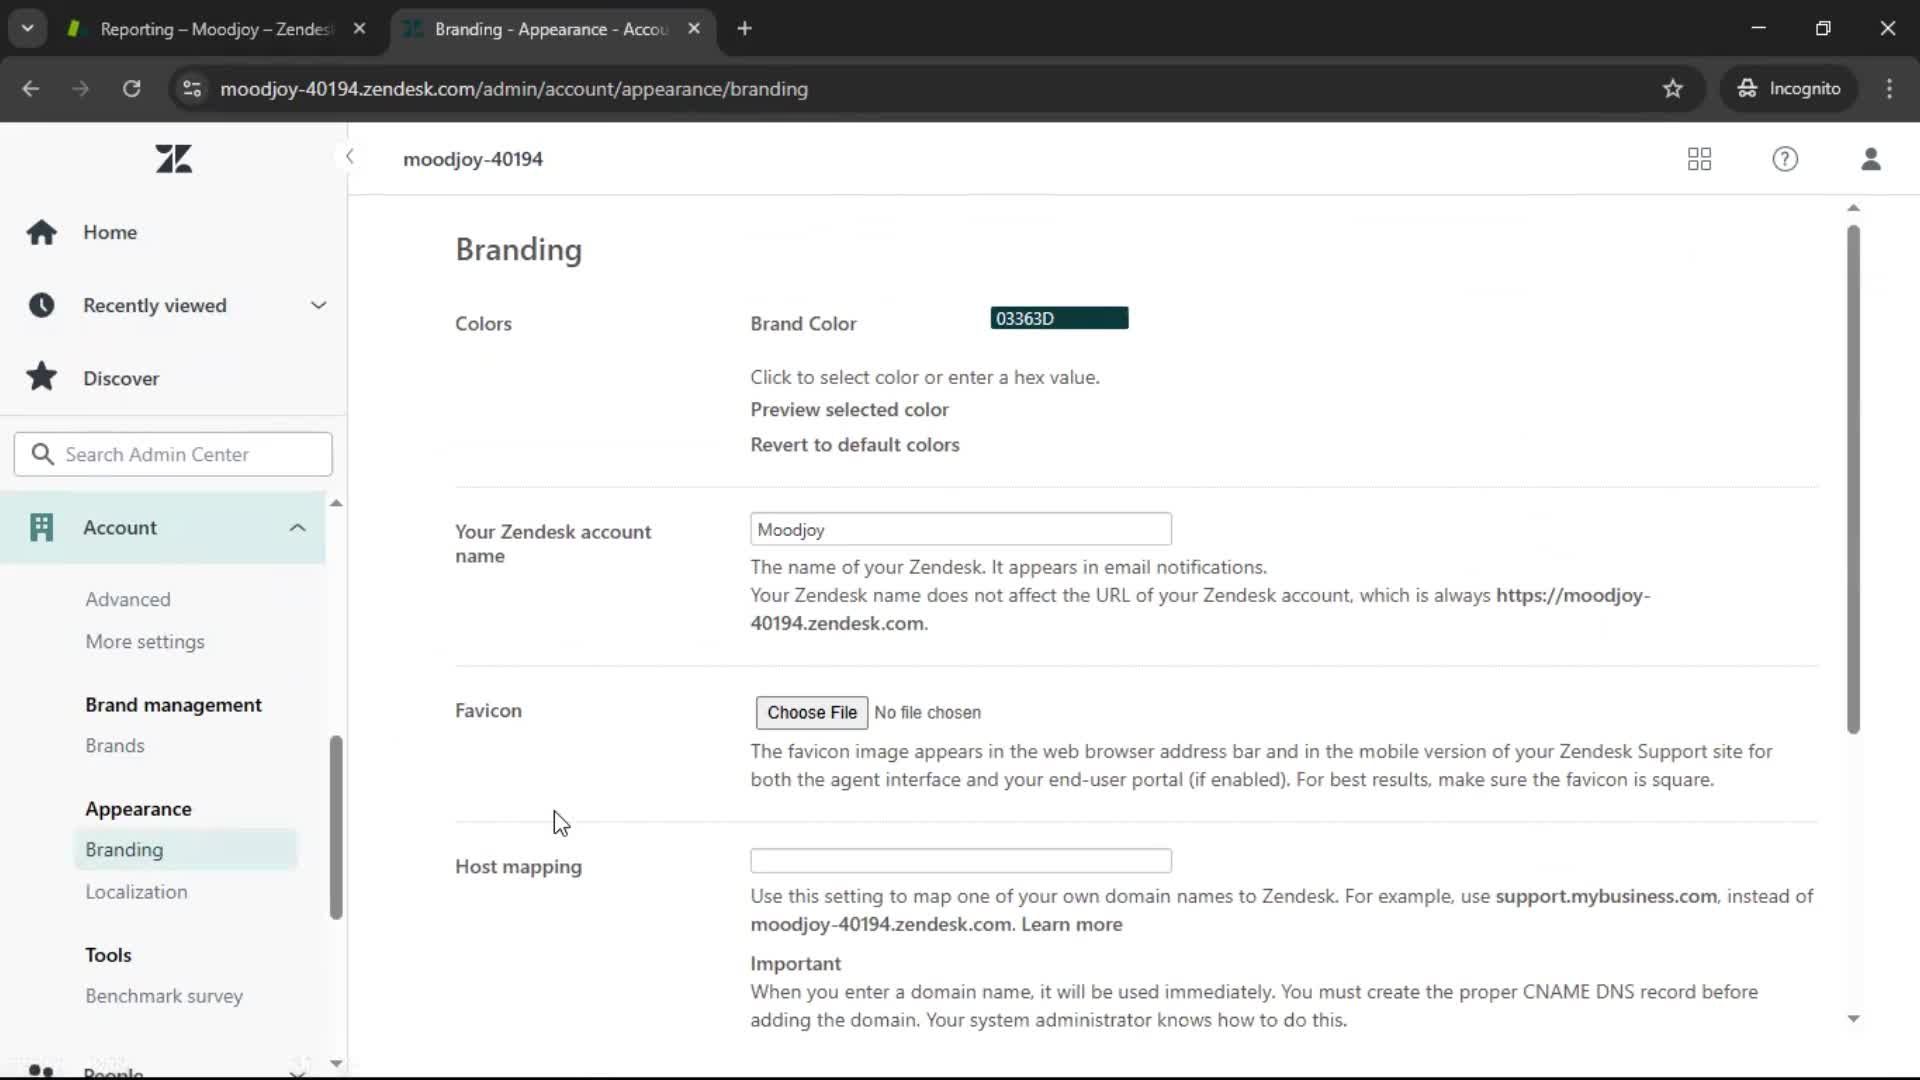
Task: Click the main page scroll-up arrow
Action: tap(1853, 208)
